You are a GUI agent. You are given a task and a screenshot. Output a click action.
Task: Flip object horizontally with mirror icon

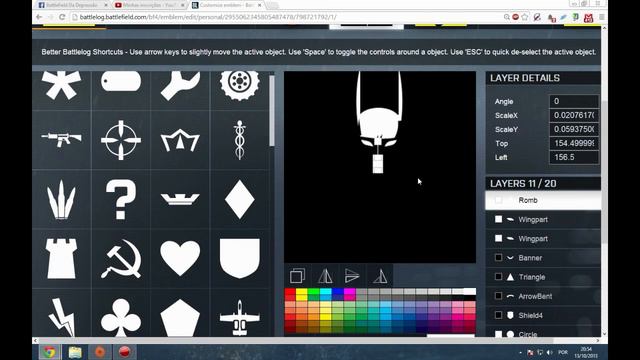pyautogui.click(x=325, y=276)
